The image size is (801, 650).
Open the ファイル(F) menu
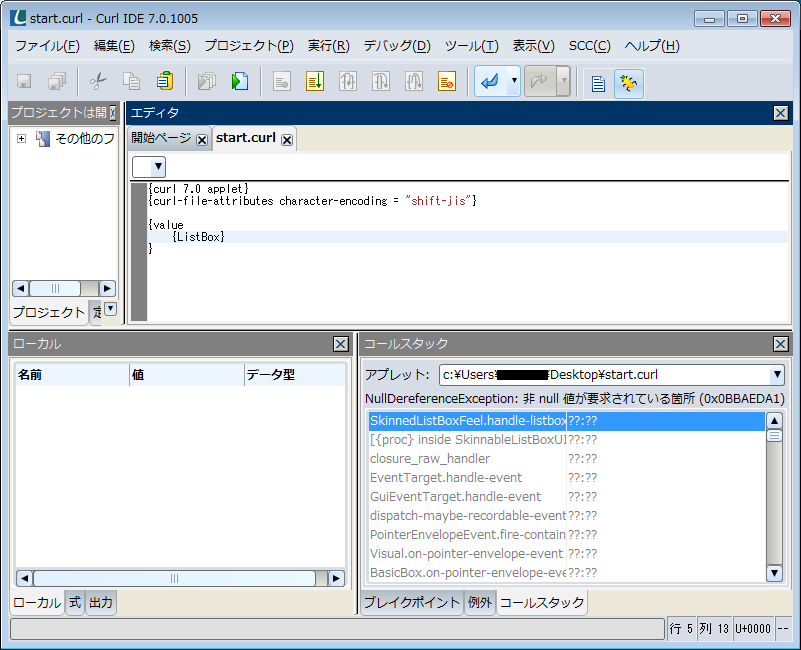(48, 46)
